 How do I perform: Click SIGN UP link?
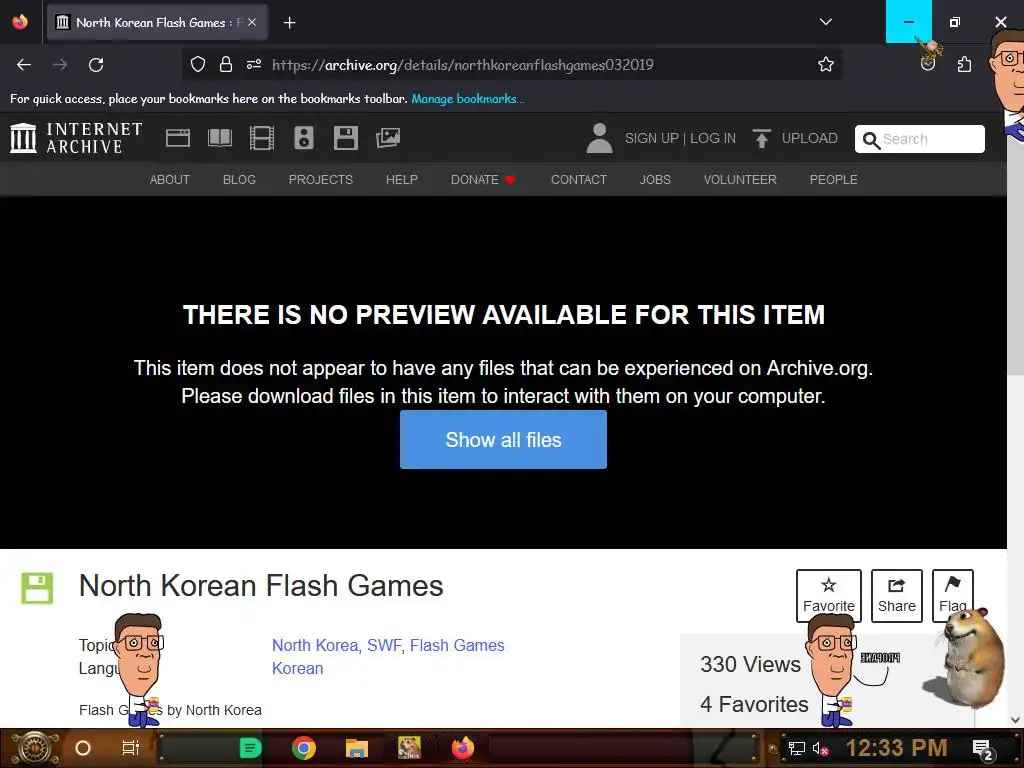click(652, 138)
